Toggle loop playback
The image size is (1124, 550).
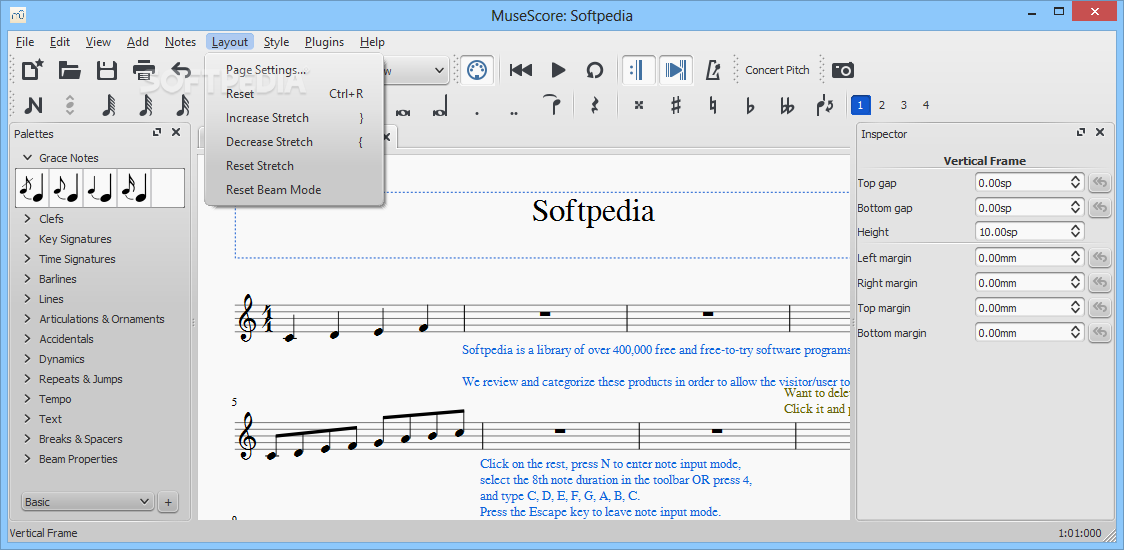click(x=595, y=70)
